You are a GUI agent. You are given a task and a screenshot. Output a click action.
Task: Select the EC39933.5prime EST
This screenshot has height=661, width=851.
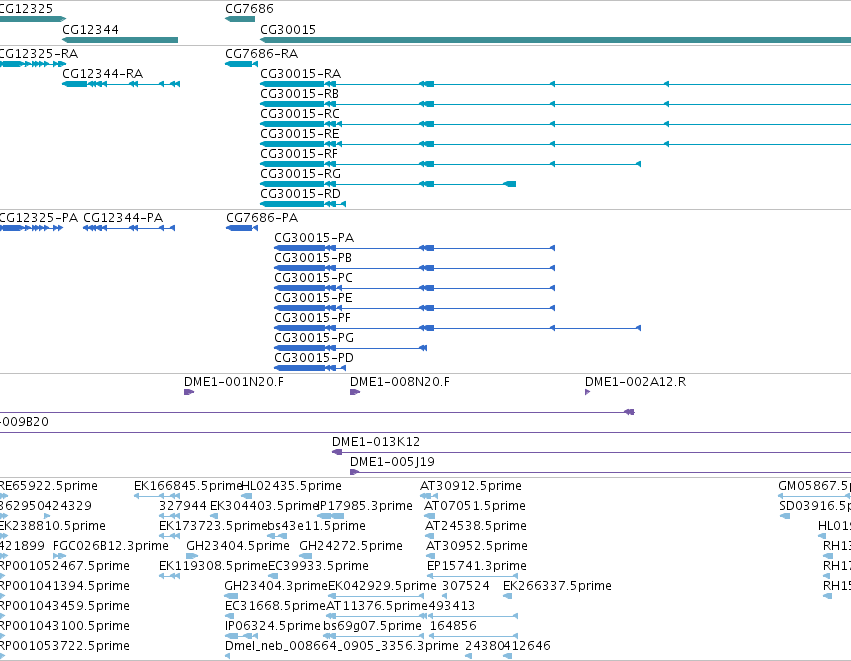click(x=274, y=576)
